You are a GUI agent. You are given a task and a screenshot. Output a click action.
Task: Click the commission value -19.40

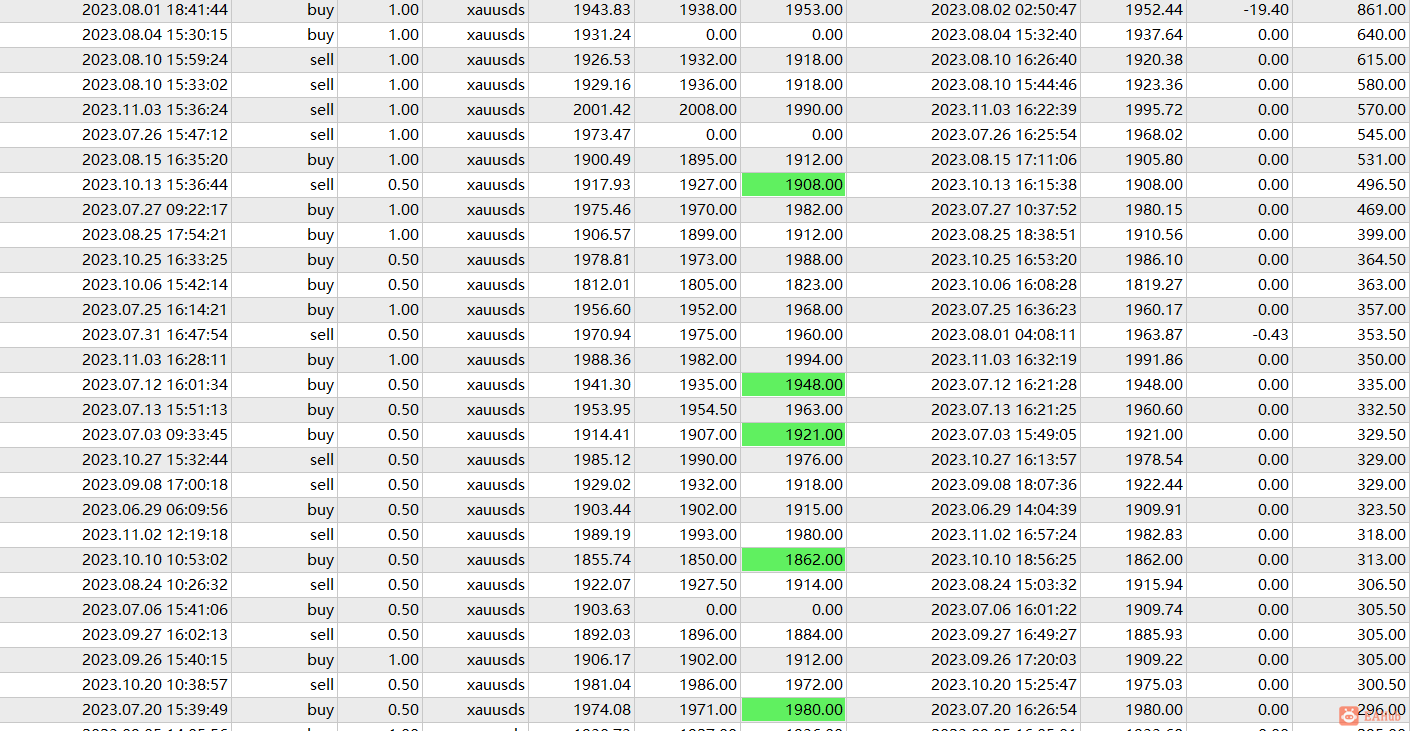pos(1265,10)
